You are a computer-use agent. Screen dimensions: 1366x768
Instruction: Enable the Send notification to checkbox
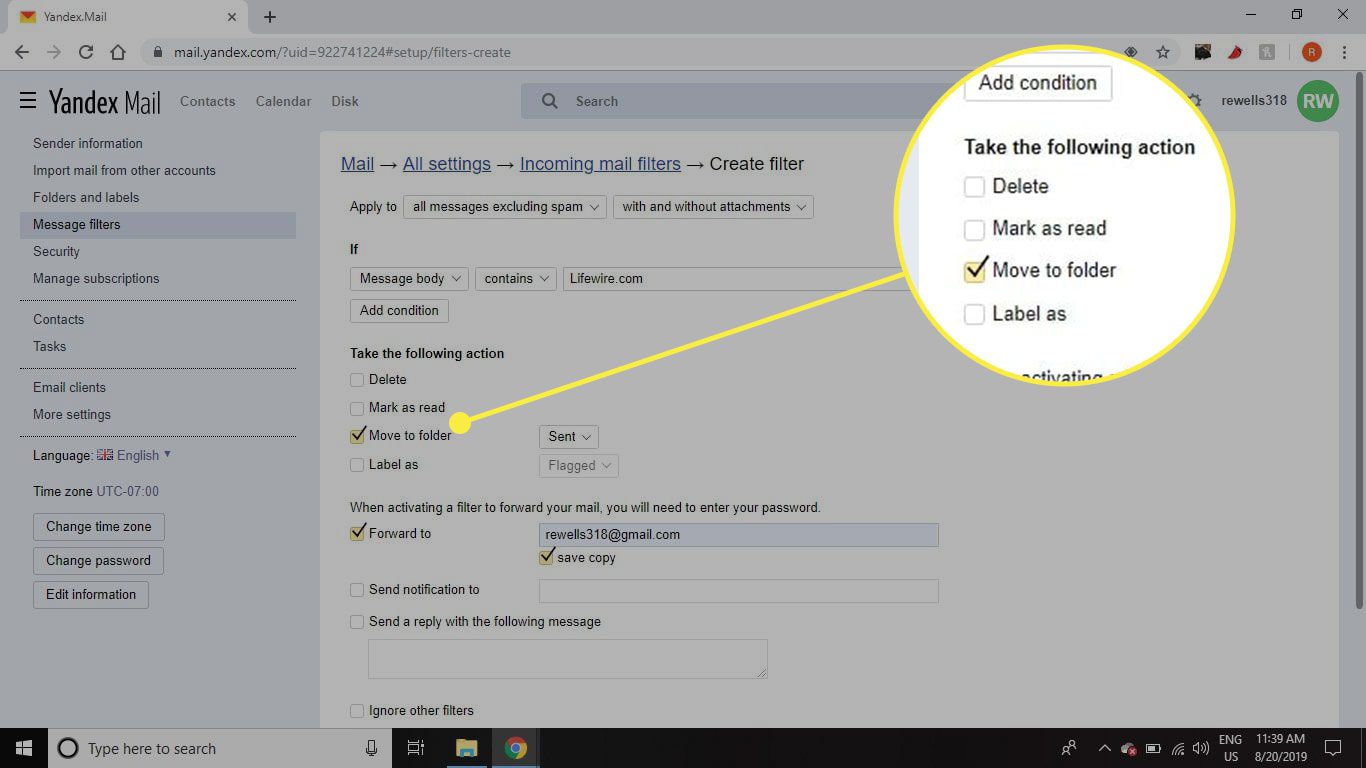click(x=357, y=590)
